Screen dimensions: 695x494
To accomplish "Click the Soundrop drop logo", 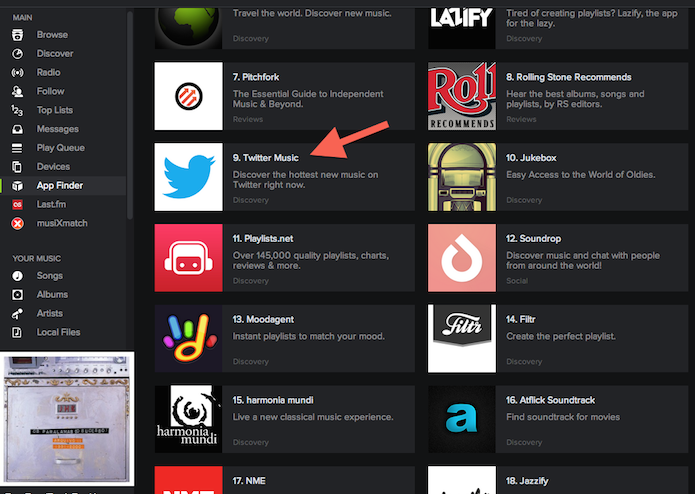I will pos(462,258).
